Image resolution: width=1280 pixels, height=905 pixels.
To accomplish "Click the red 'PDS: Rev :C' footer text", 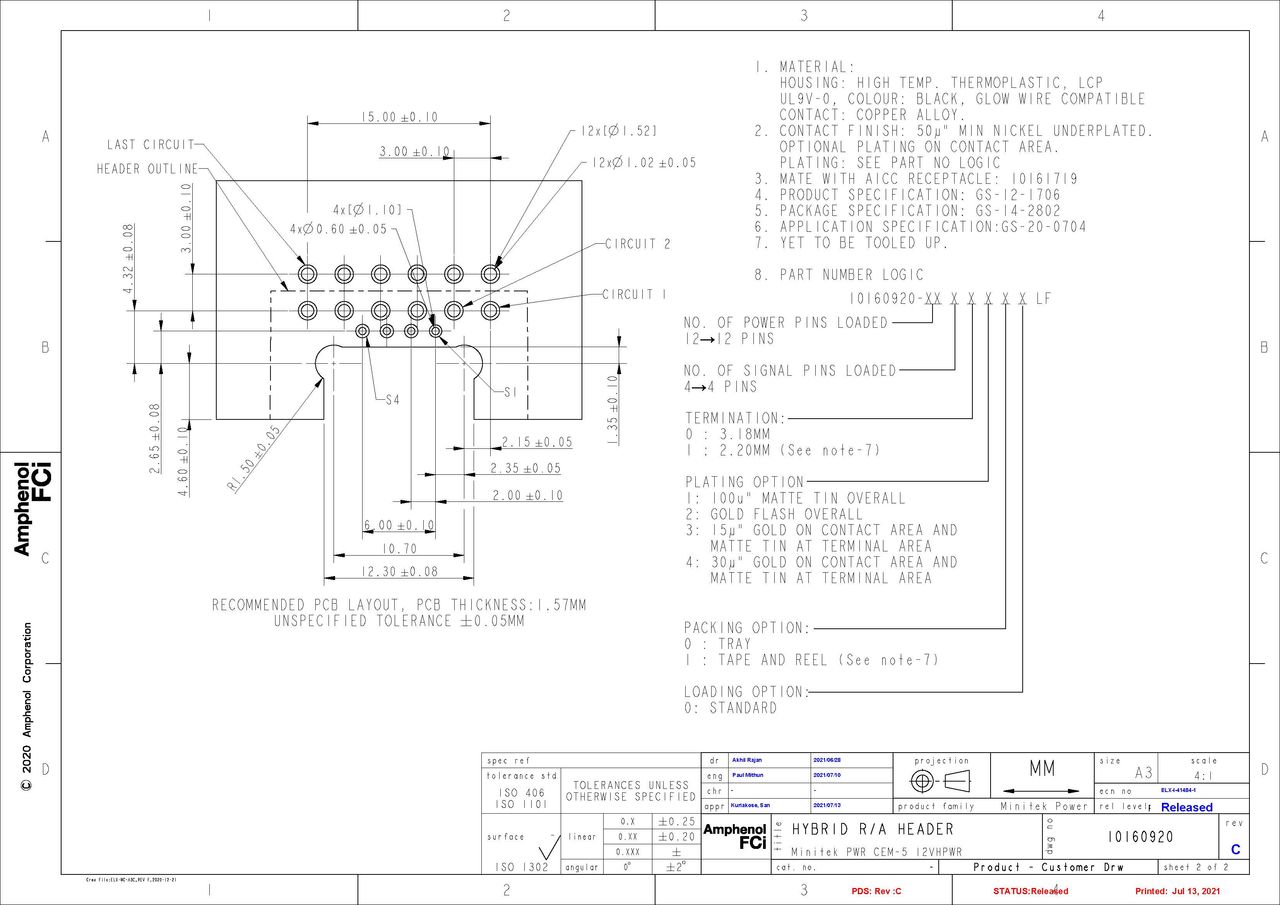I will coord(876,891).
